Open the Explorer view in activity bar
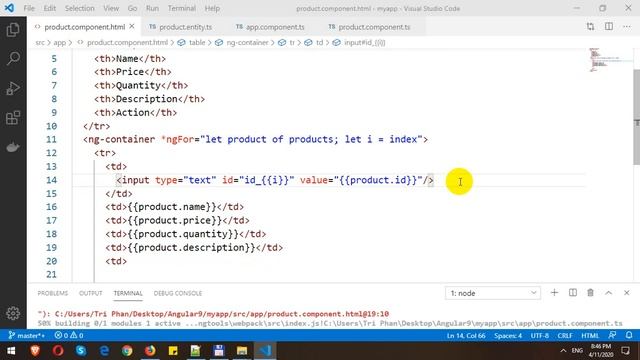This screenshot has width=640, height=360. pos(13,30)
